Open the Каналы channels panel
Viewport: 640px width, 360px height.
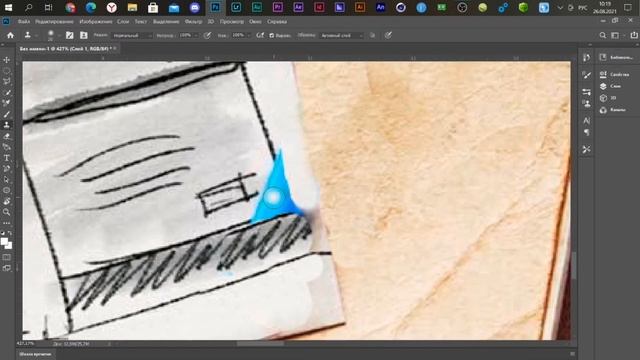613,110
